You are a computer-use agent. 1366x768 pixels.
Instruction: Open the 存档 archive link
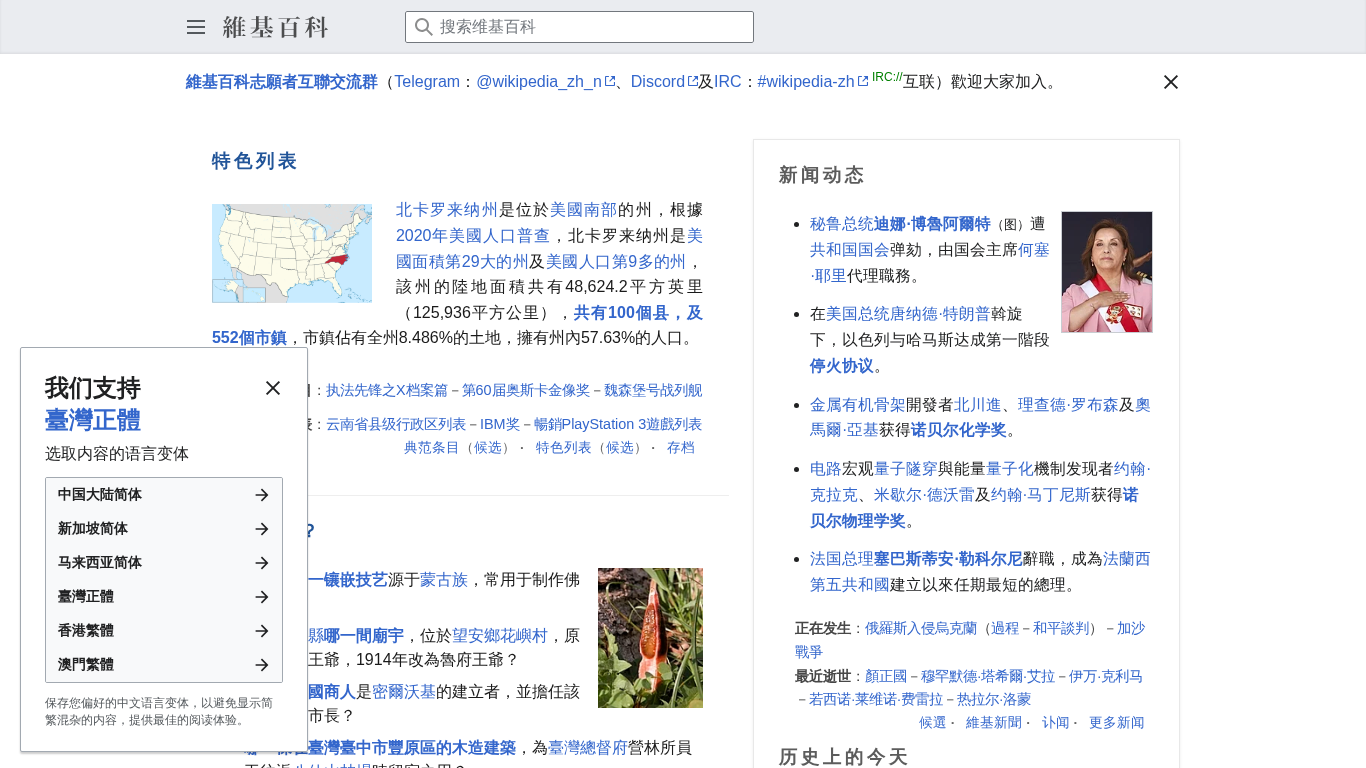681,448
